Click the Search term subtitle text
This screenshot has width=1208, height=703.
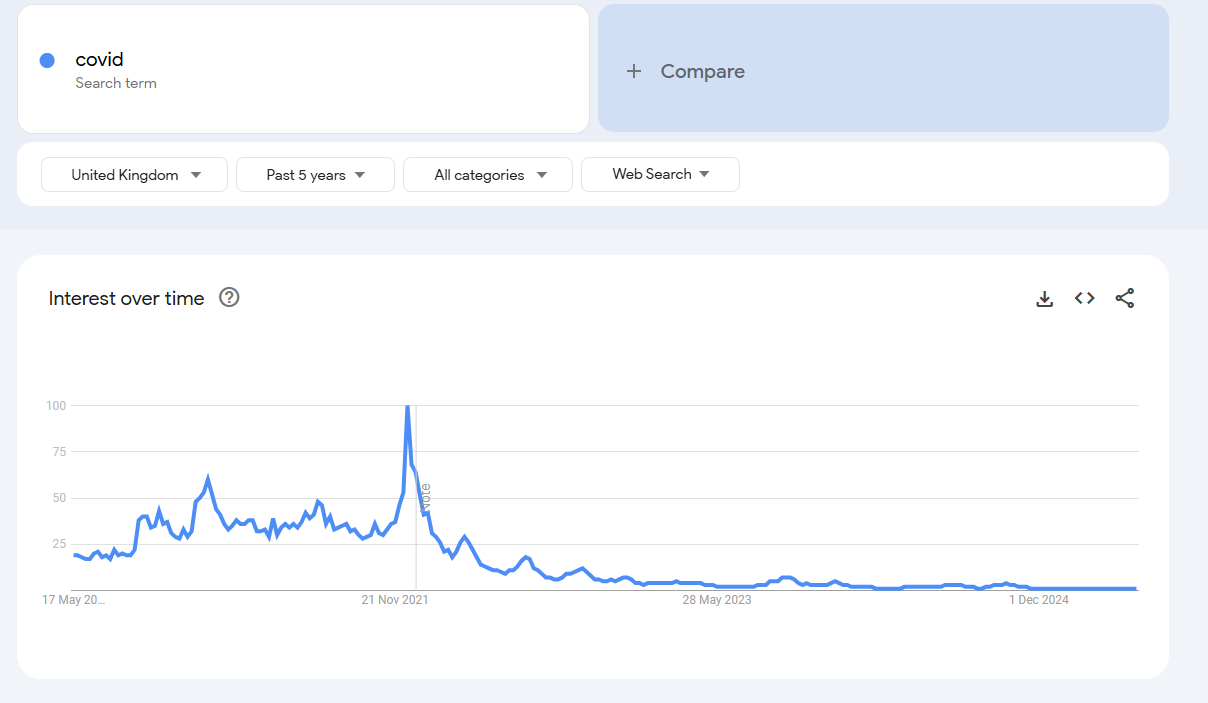point(116,83)
